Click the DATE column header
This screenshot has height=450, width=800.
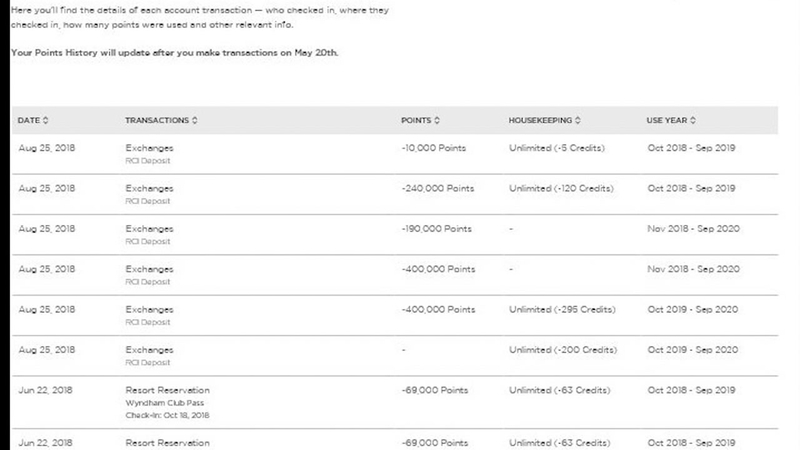click(29, 120)
